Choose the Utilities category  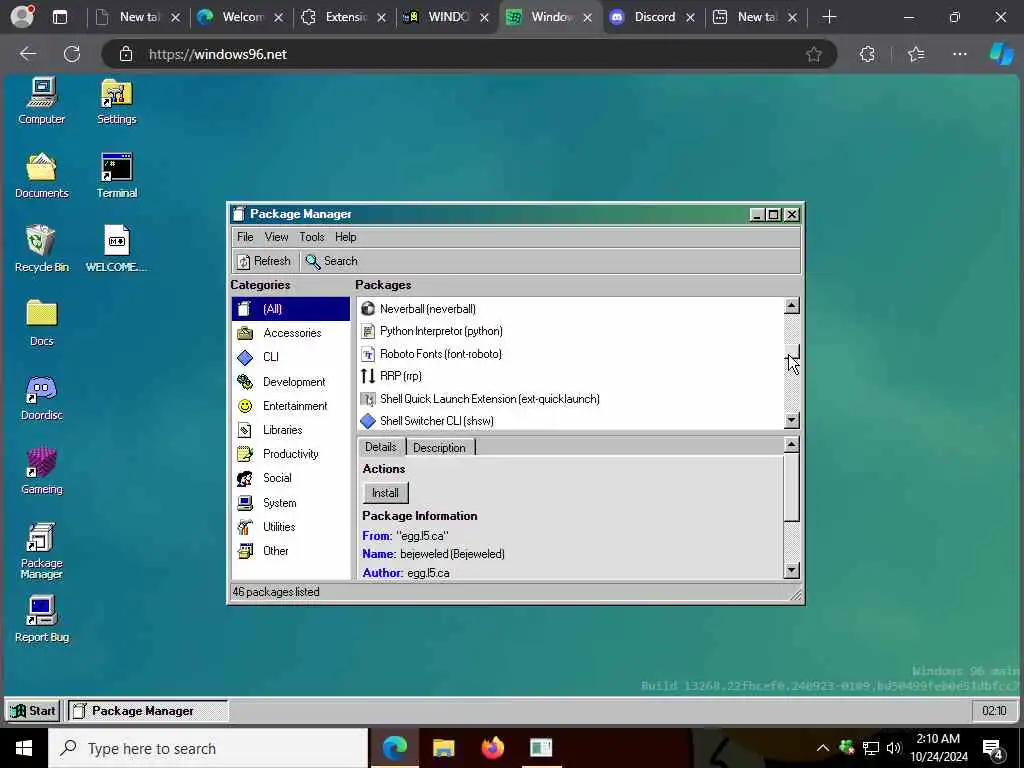click(x=291, y=526)
